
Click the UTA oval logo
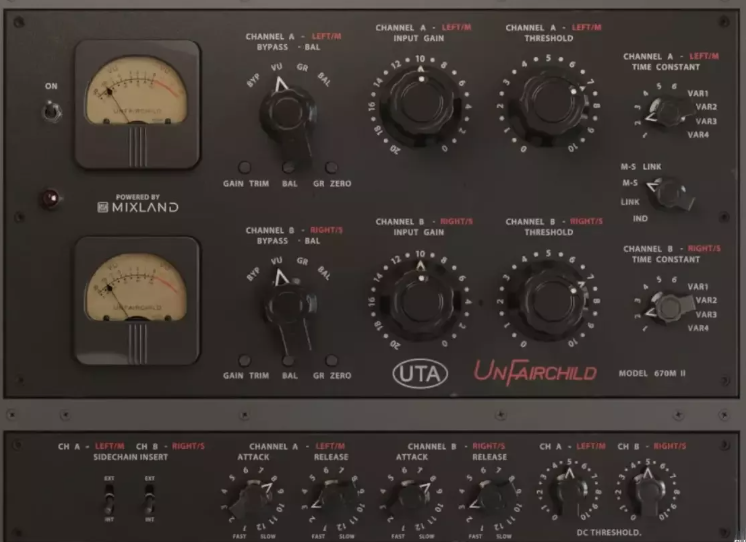coord(420,374)
